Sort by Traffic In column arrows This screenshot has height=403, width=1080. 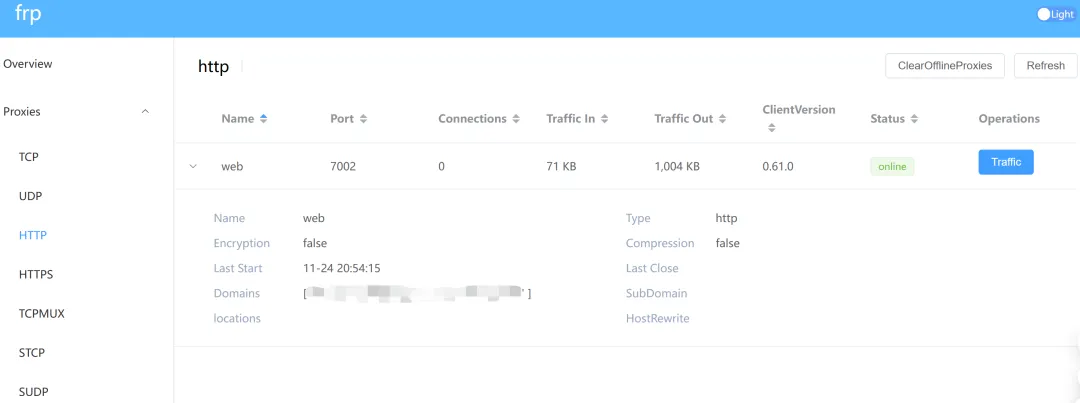point(604,119)
